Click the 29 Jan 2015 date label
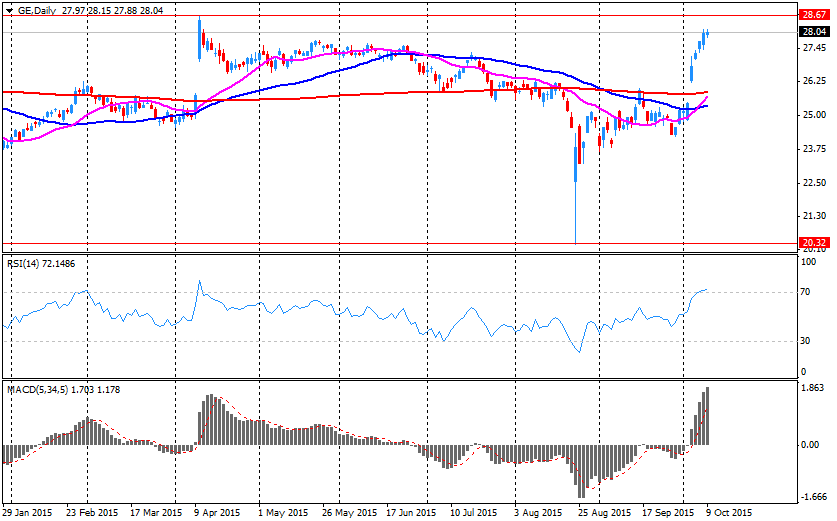Viewport: 837px width, 521px height. point(27,512)
